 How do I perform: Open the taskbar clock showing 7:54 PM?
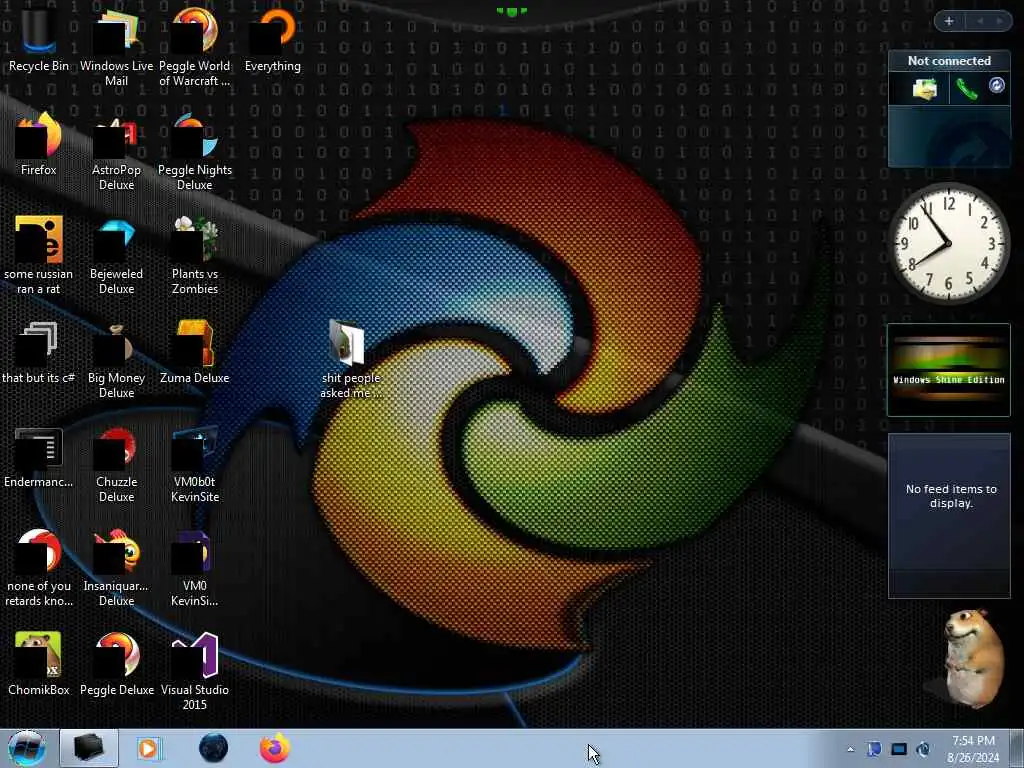(x=973, y=749)
